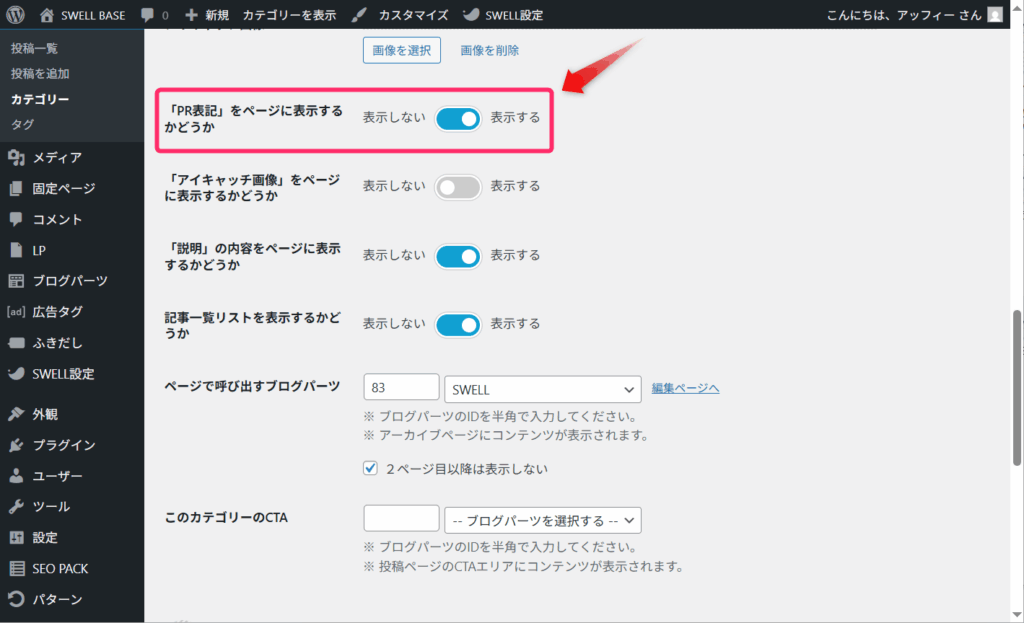The width and height of the screenshot is (1024, 623).
Task: Toggle the 「説明」の内容 display switch
Action: 458,256
